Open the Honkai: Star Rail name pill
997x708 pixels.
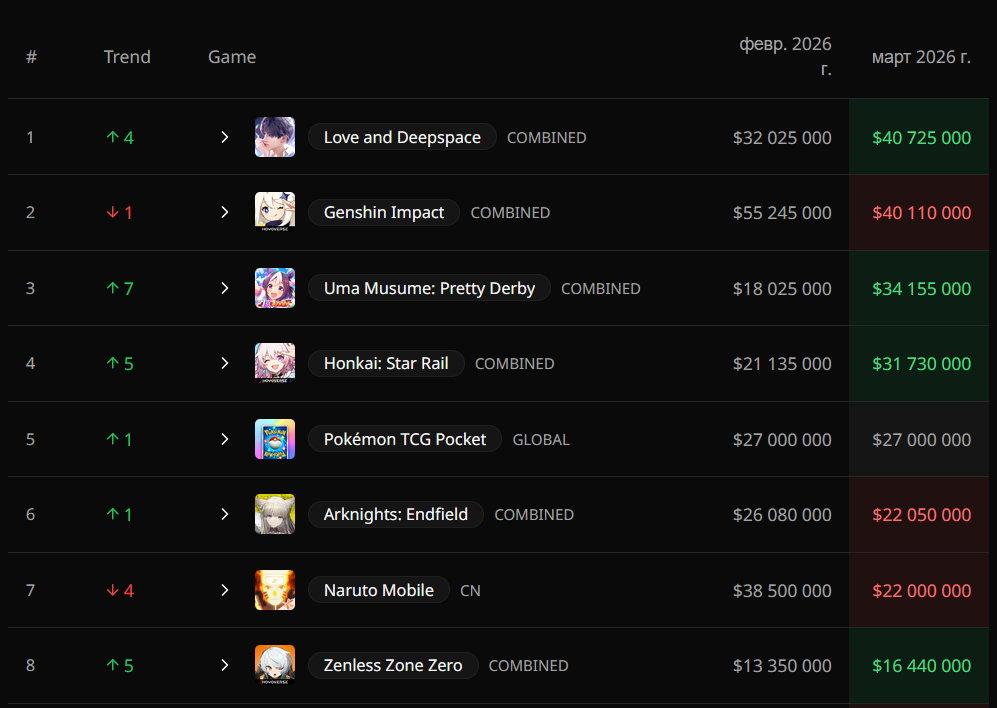(x=386, y=363)
